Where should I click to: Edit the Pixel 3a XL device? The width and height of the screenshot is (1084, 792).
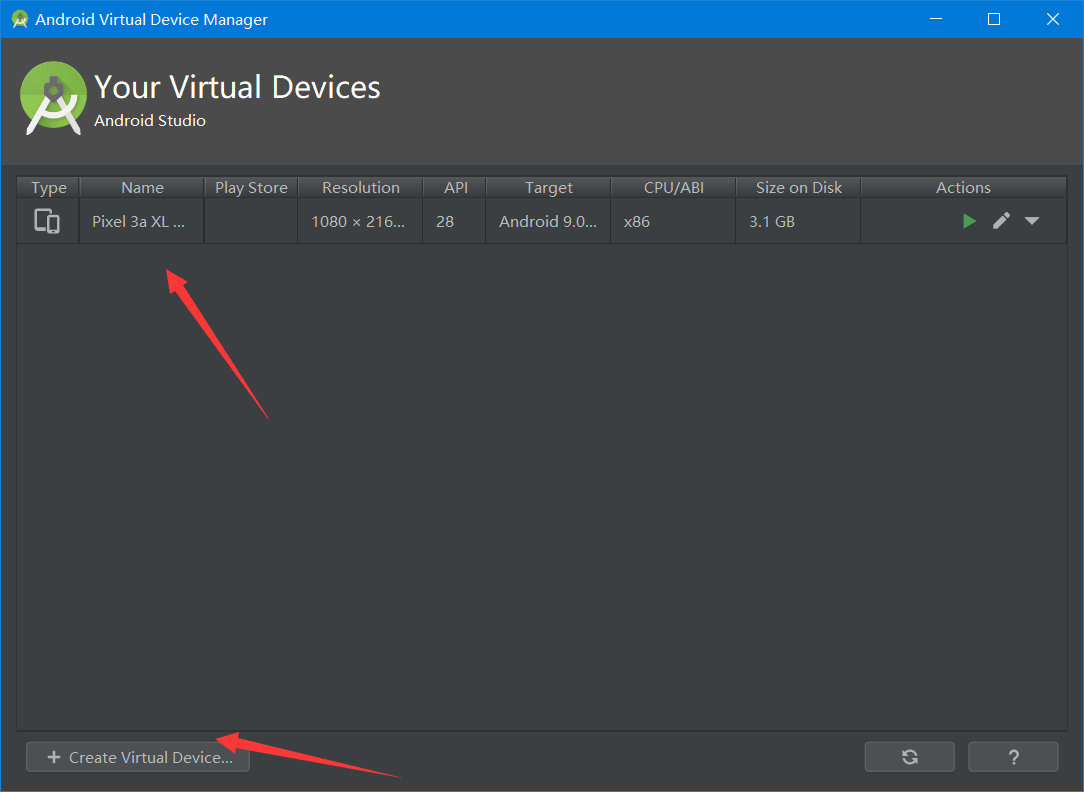[1001, 221]
